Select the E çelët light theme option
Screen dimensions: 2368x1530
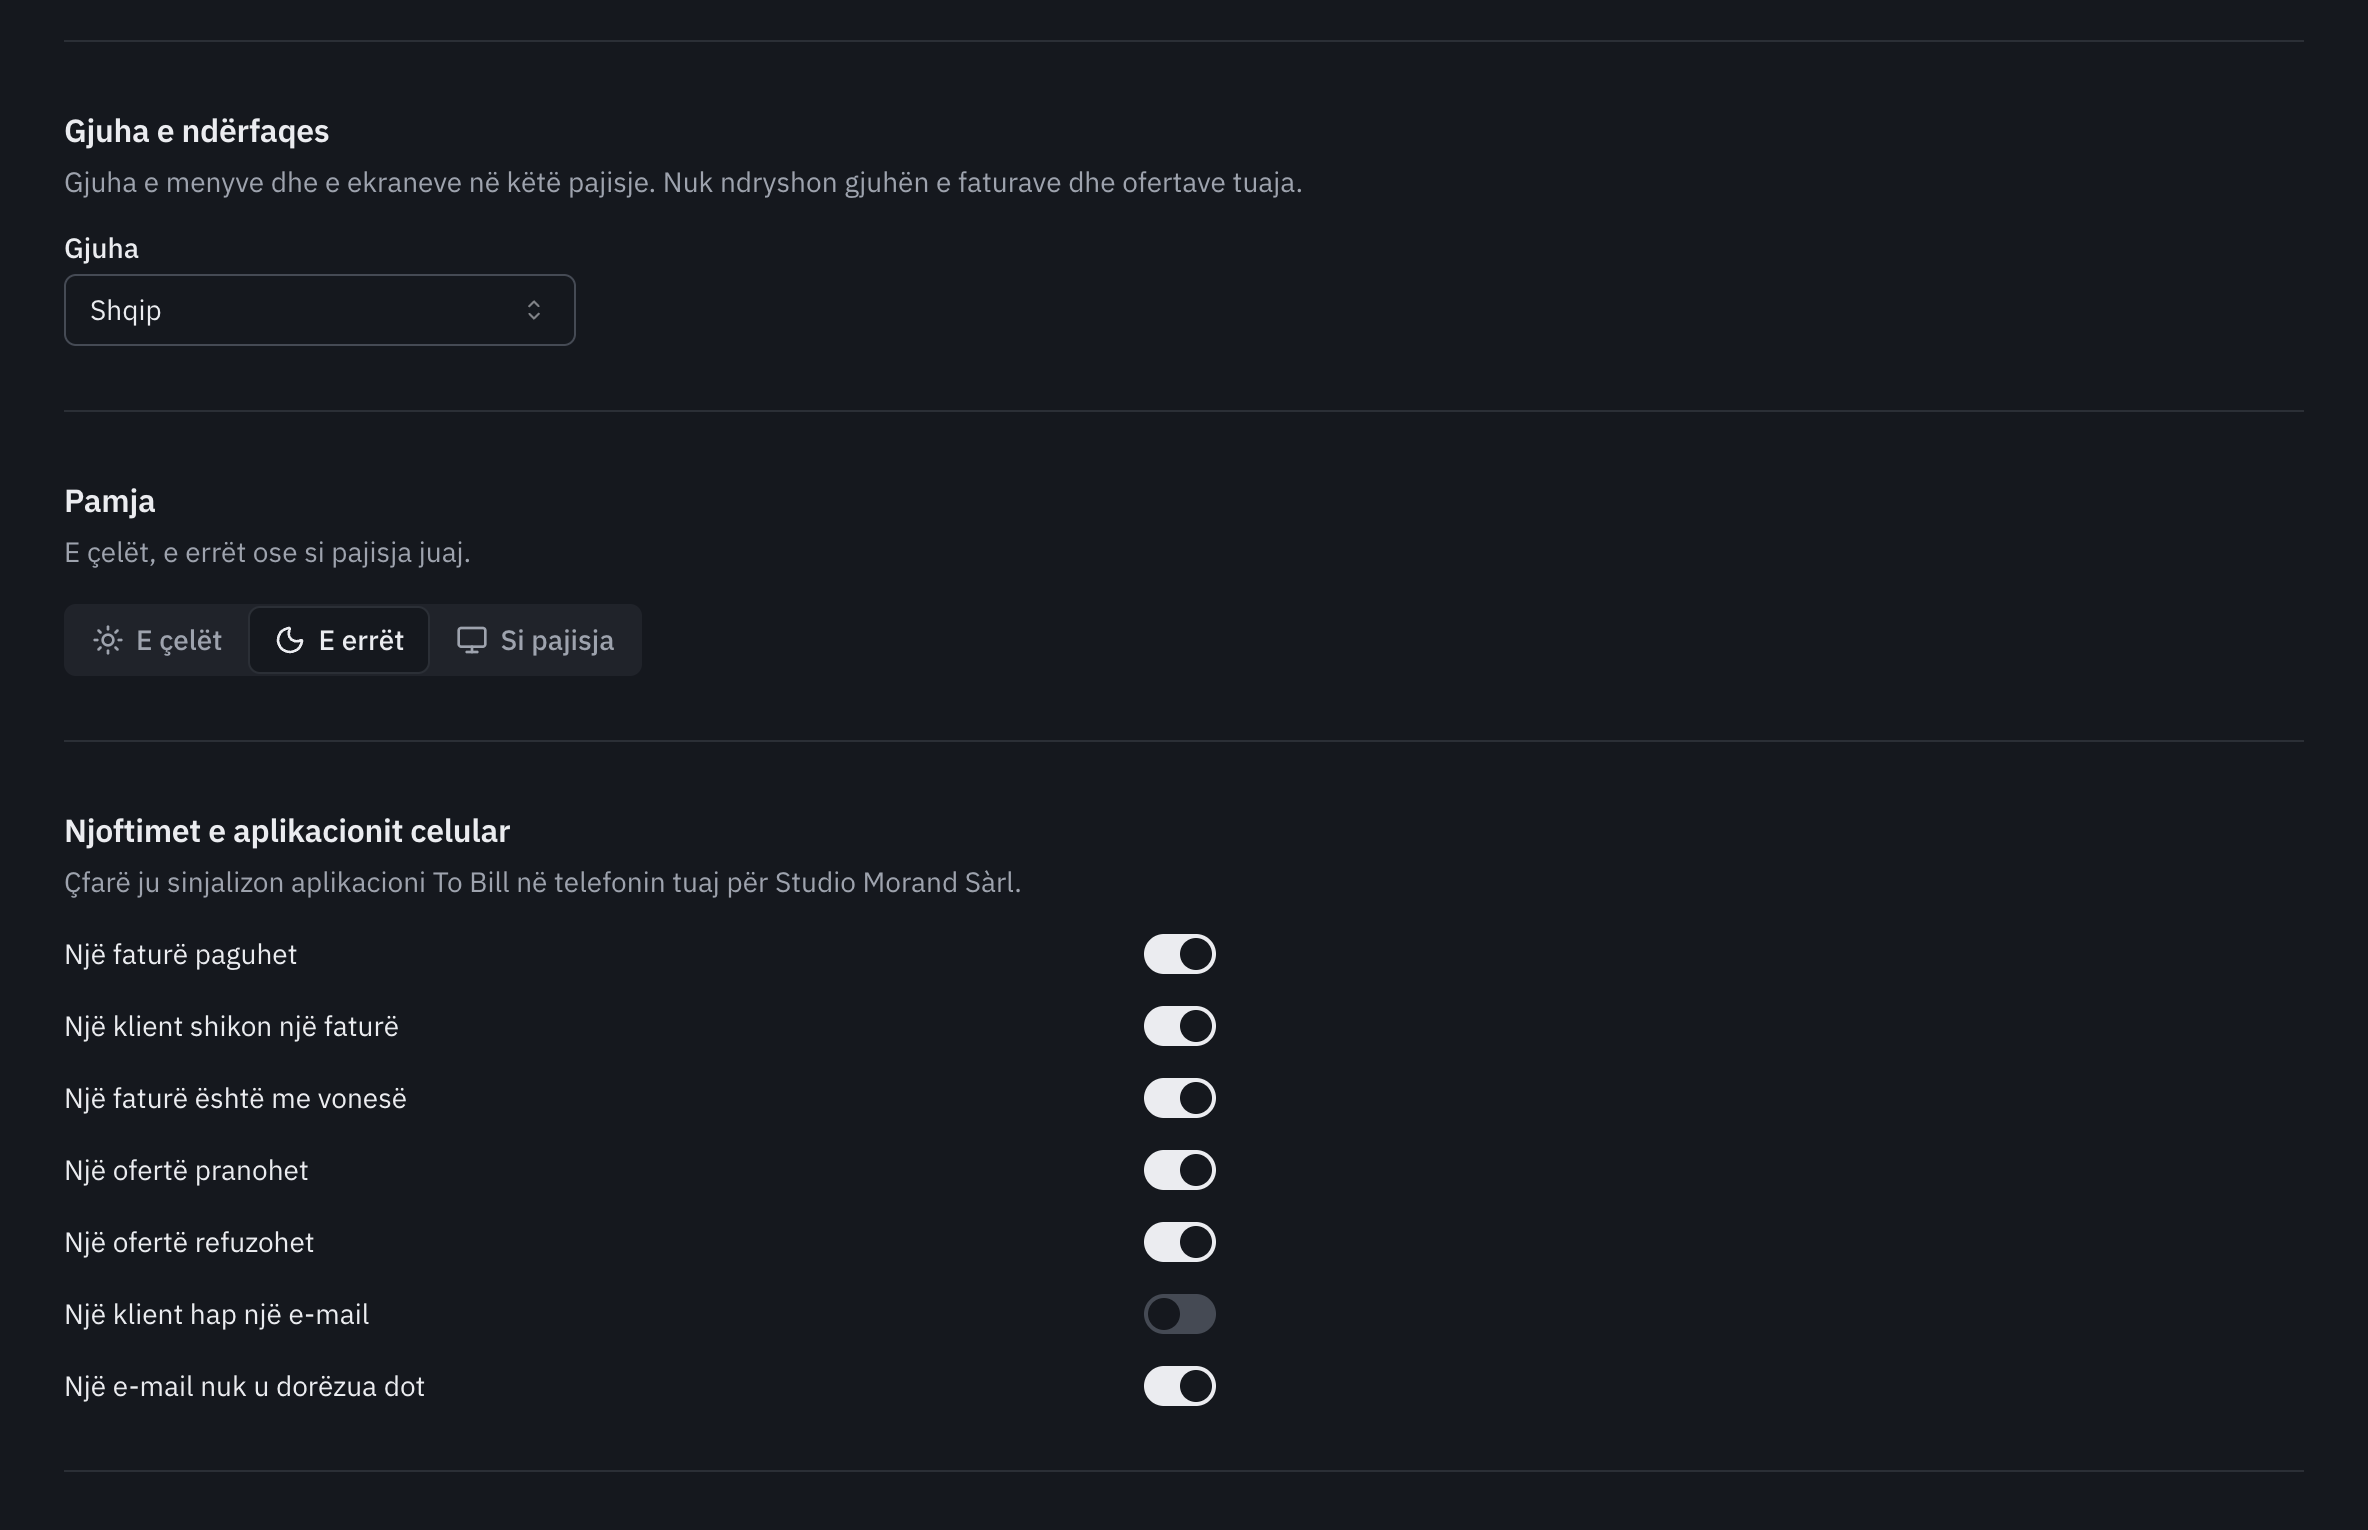(158, 640)
